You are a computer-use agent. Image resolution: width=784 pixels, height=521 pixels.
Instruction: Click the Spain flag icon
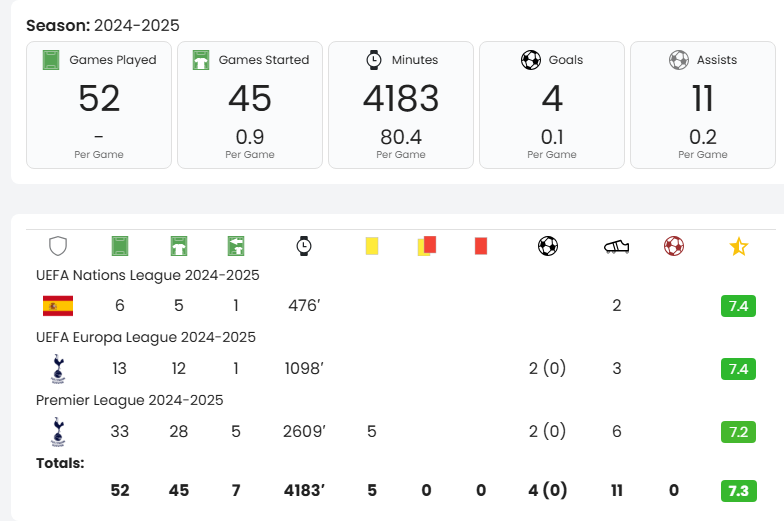point(57,305)
